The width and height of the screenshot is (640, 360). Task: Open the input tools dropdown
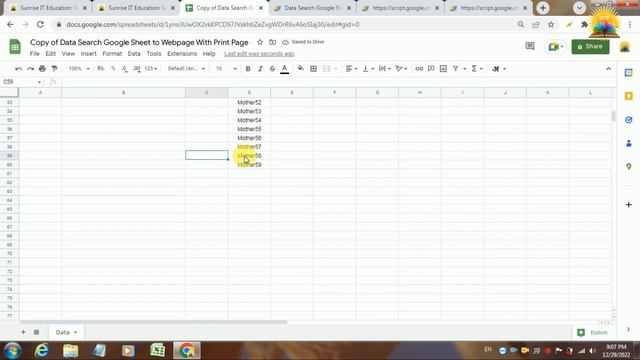pyautogui.click(x=499, y=69)
